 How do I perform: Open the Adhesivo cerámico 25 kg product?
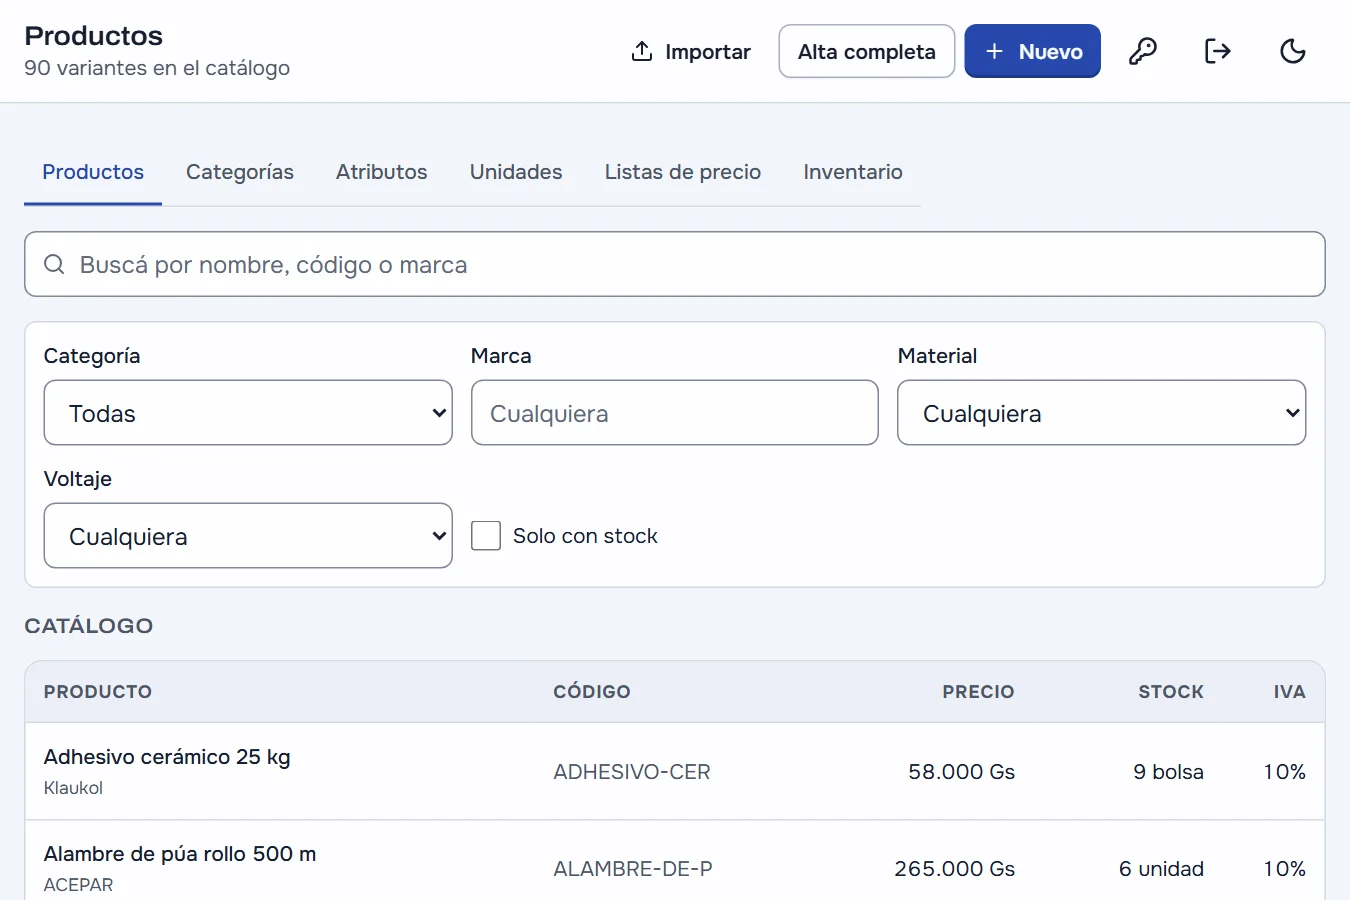click(167, 757)
